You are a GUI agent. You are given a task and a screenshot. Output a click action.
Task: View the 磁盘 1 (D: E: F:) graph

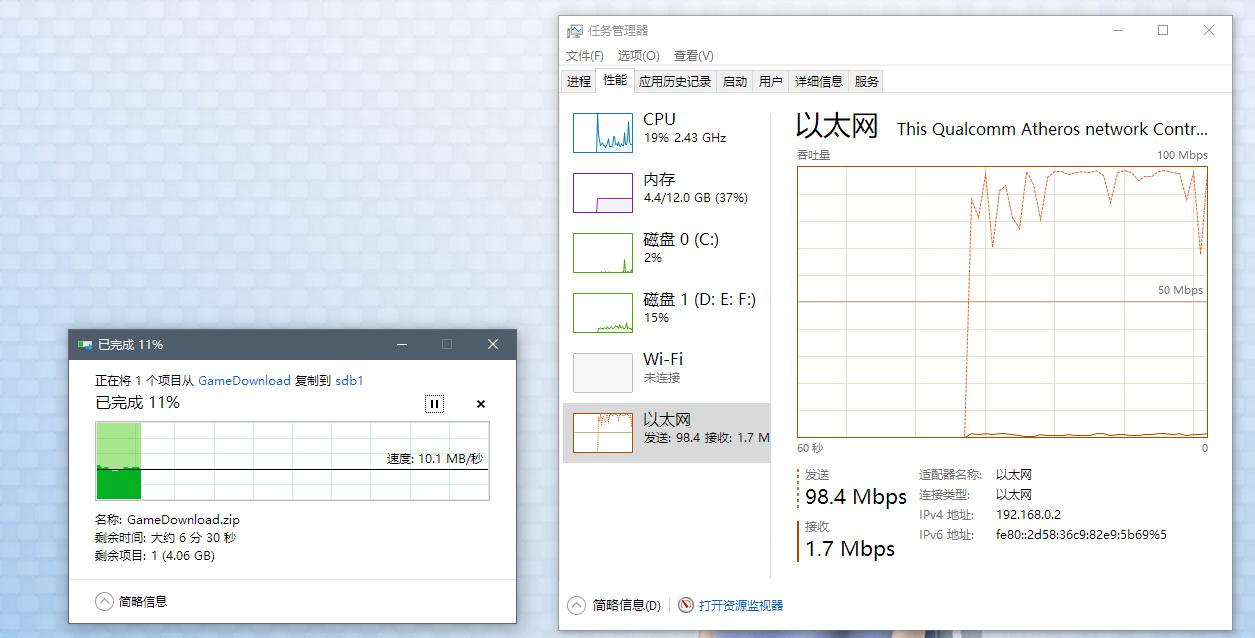603,312
